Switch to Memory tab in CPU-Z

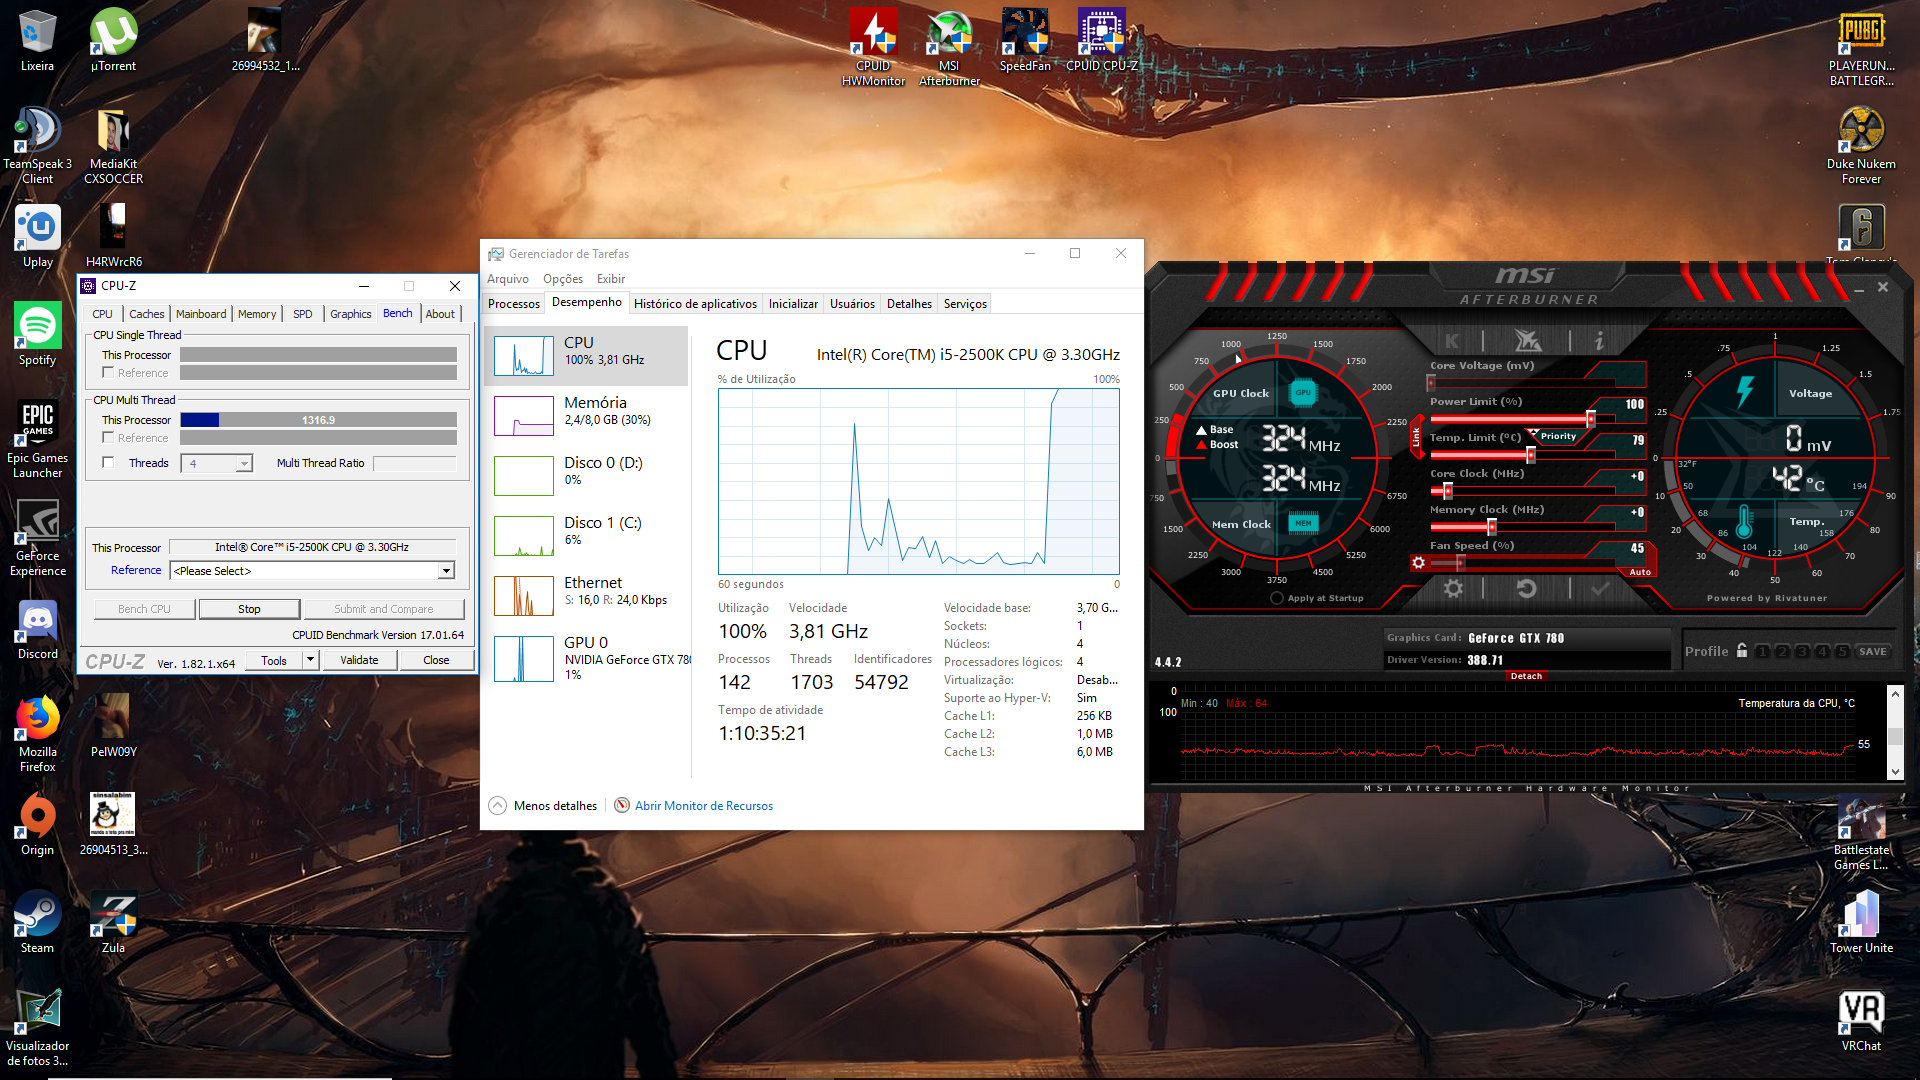257,314
